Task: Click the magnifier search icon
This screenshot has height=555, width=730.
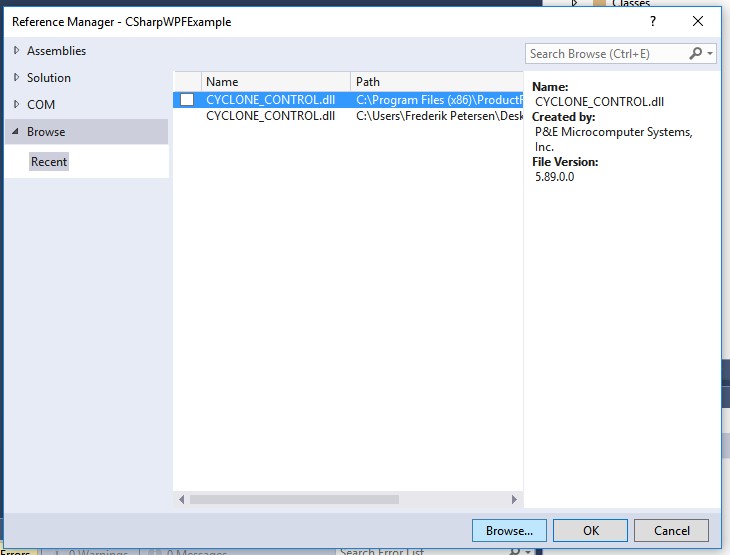Action: tap(695, 54)
